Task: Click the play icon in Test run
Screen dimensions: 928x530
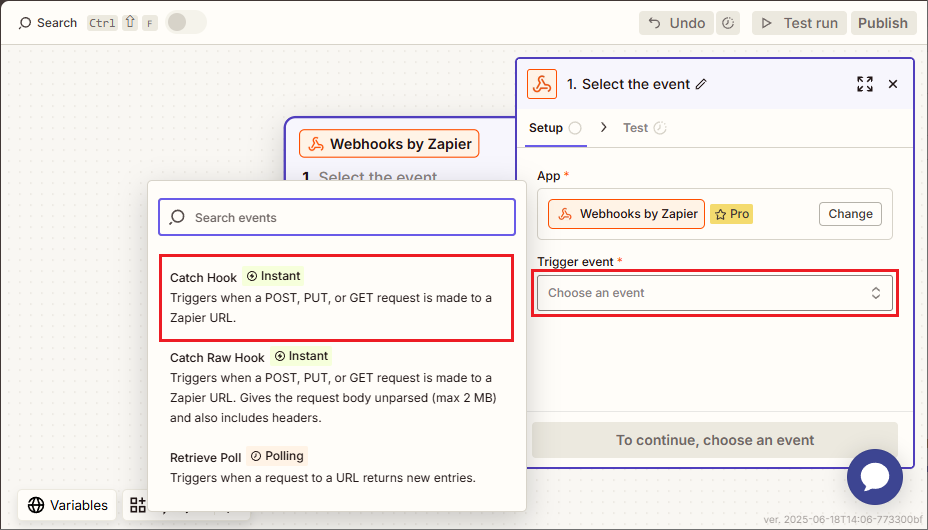Action: point(767,23)
